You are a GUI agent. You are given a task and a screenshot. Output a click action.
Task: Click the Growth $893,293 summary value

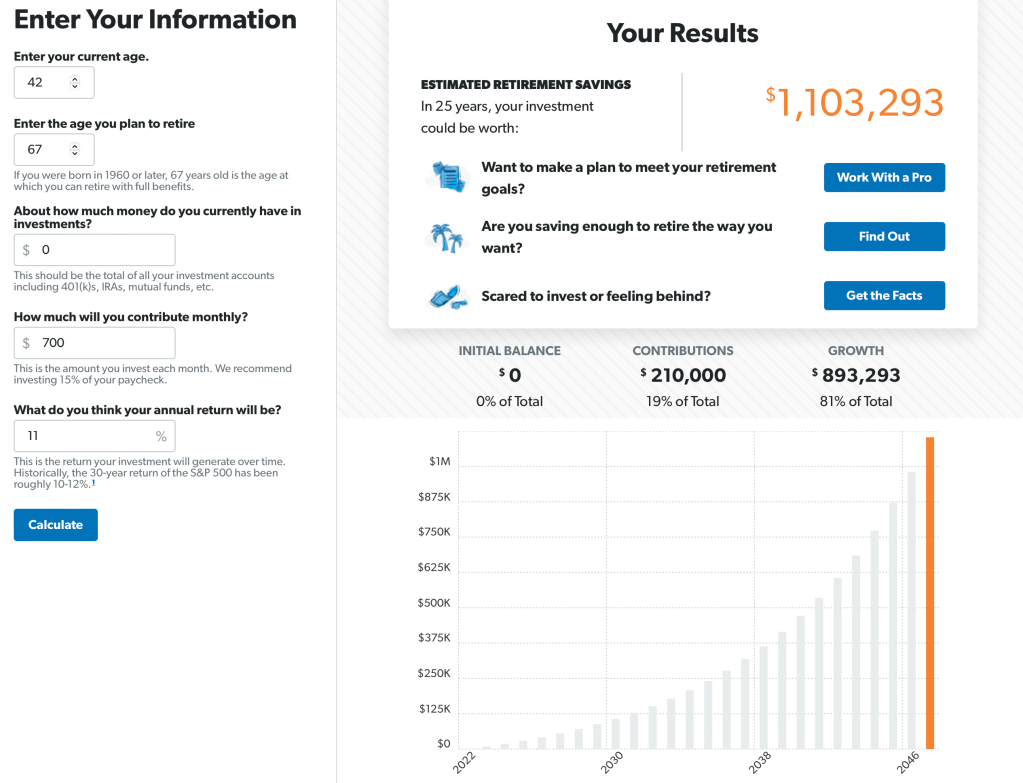[856, 376]
